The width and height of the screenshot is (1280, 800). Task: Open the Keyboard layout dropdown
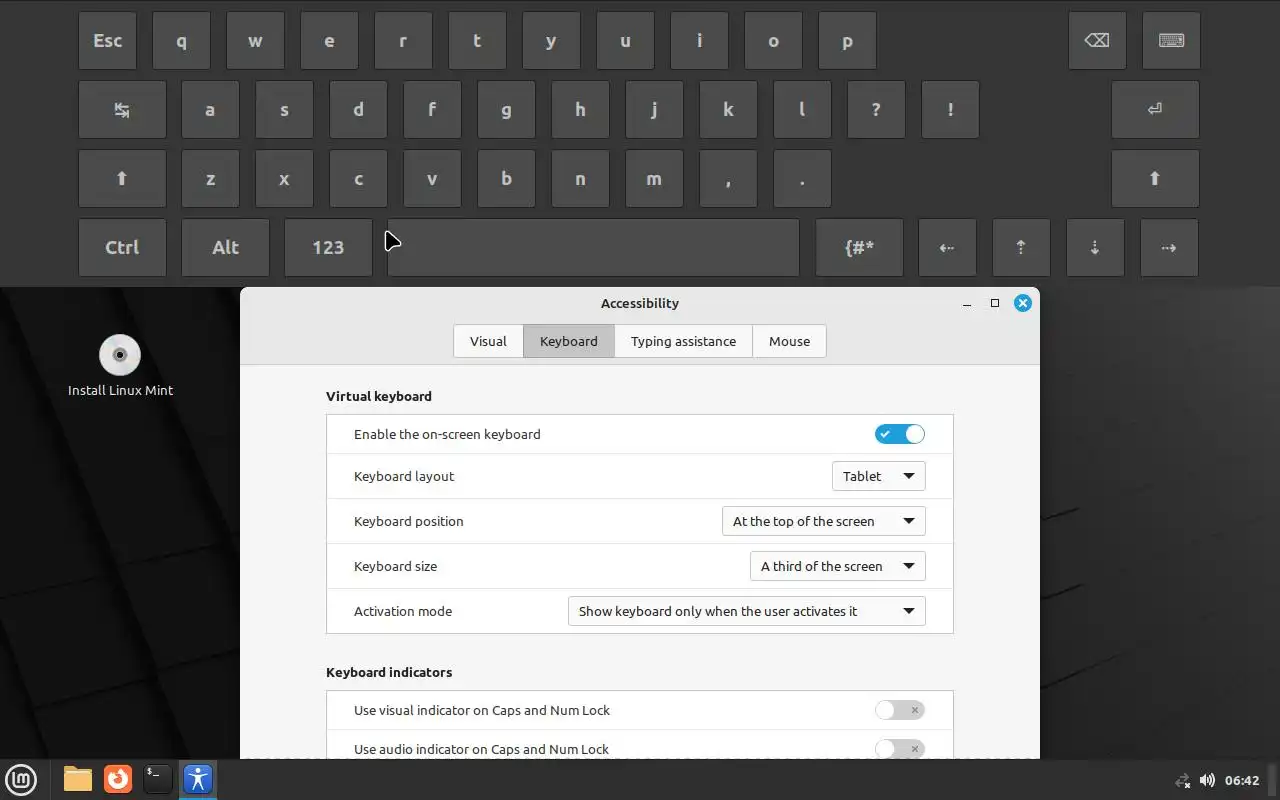[x=878, y=476]
